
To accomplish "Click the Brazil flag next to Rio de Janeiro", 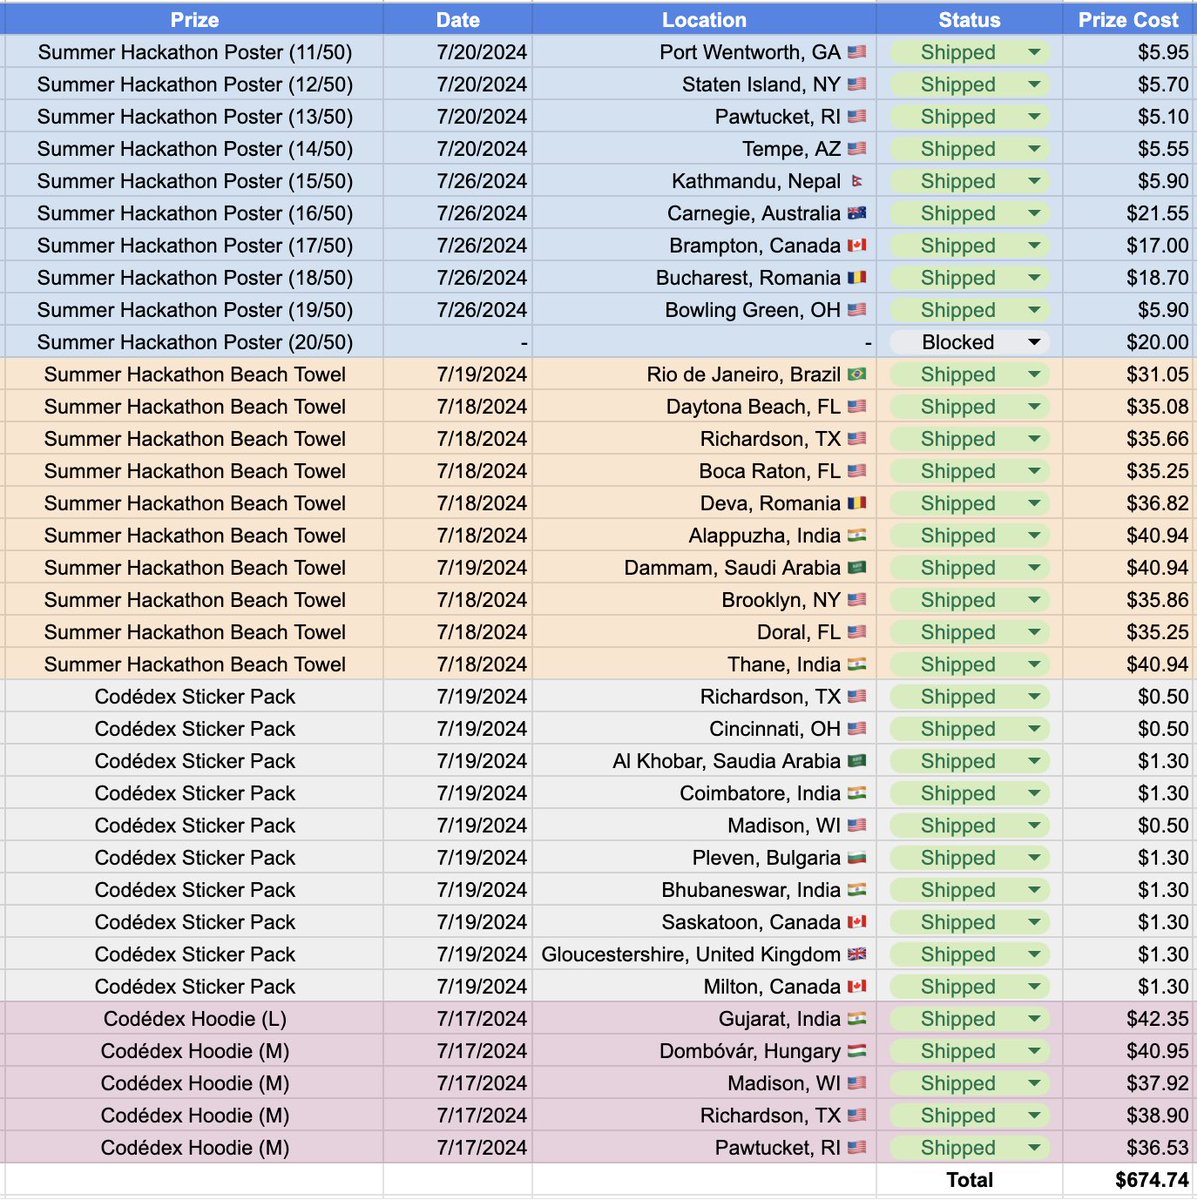I will pyautogui.click(x=857, y=374).
